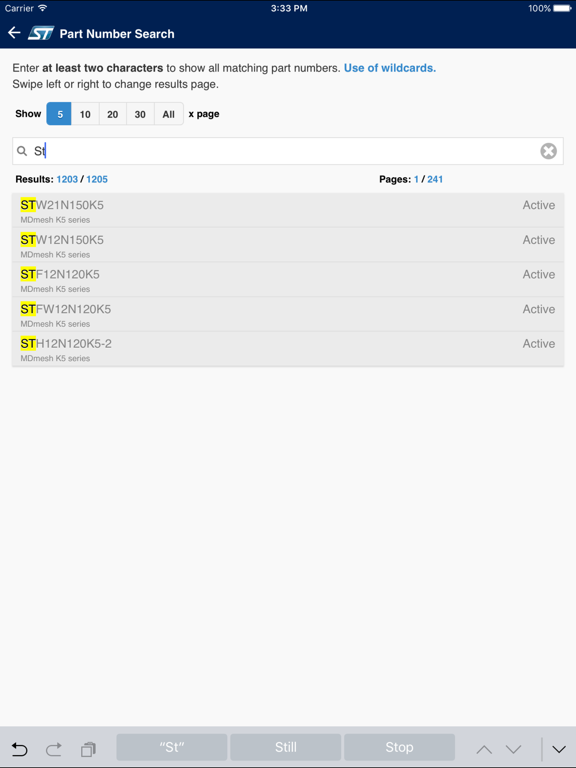
Task: Dismiss keyboard with rightmost chevron
Action: (559, 749)
